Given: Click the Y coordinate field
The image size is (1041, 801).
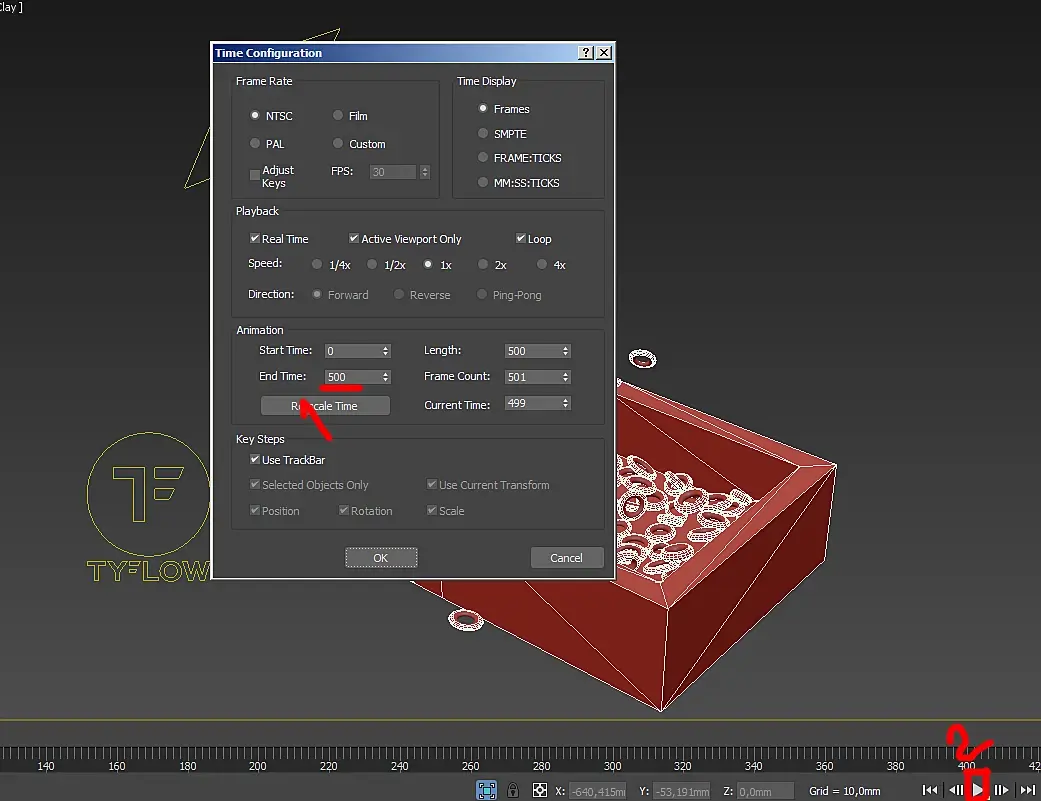Looking at the screenshot, I should click(x=681, y=791).
